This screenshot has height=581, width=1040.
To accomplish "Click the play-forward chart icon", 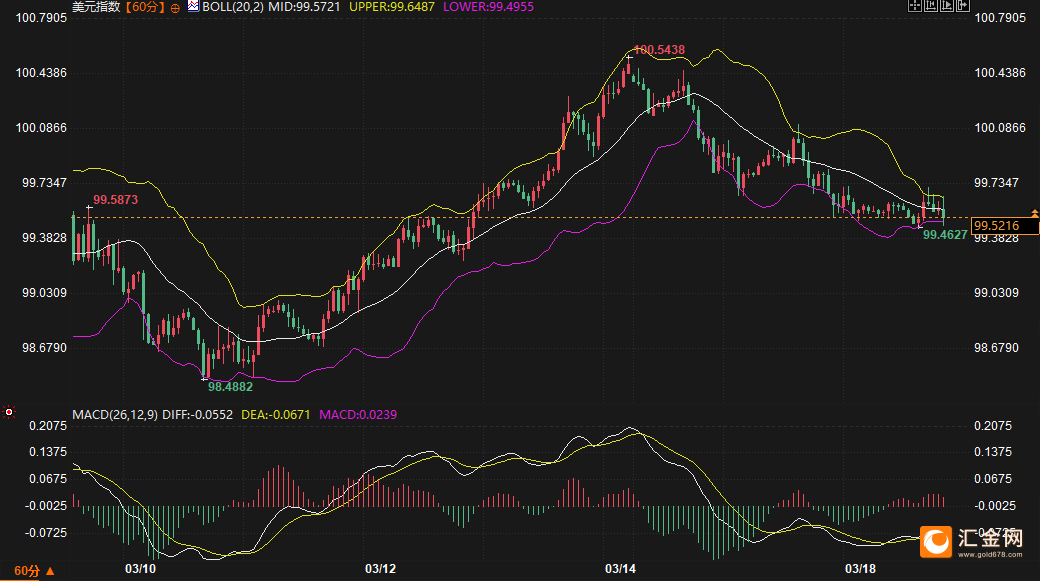I will pyautogui.click(x=946, y=6).
